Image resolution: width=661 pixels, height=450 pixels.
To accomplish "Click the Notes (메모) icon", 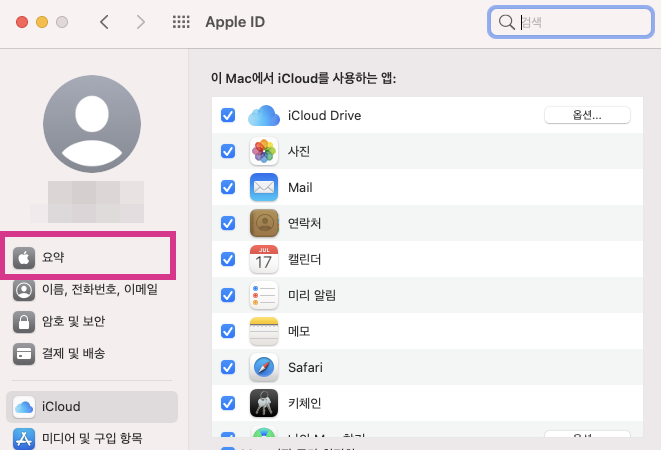I will [x=264, y=331].
